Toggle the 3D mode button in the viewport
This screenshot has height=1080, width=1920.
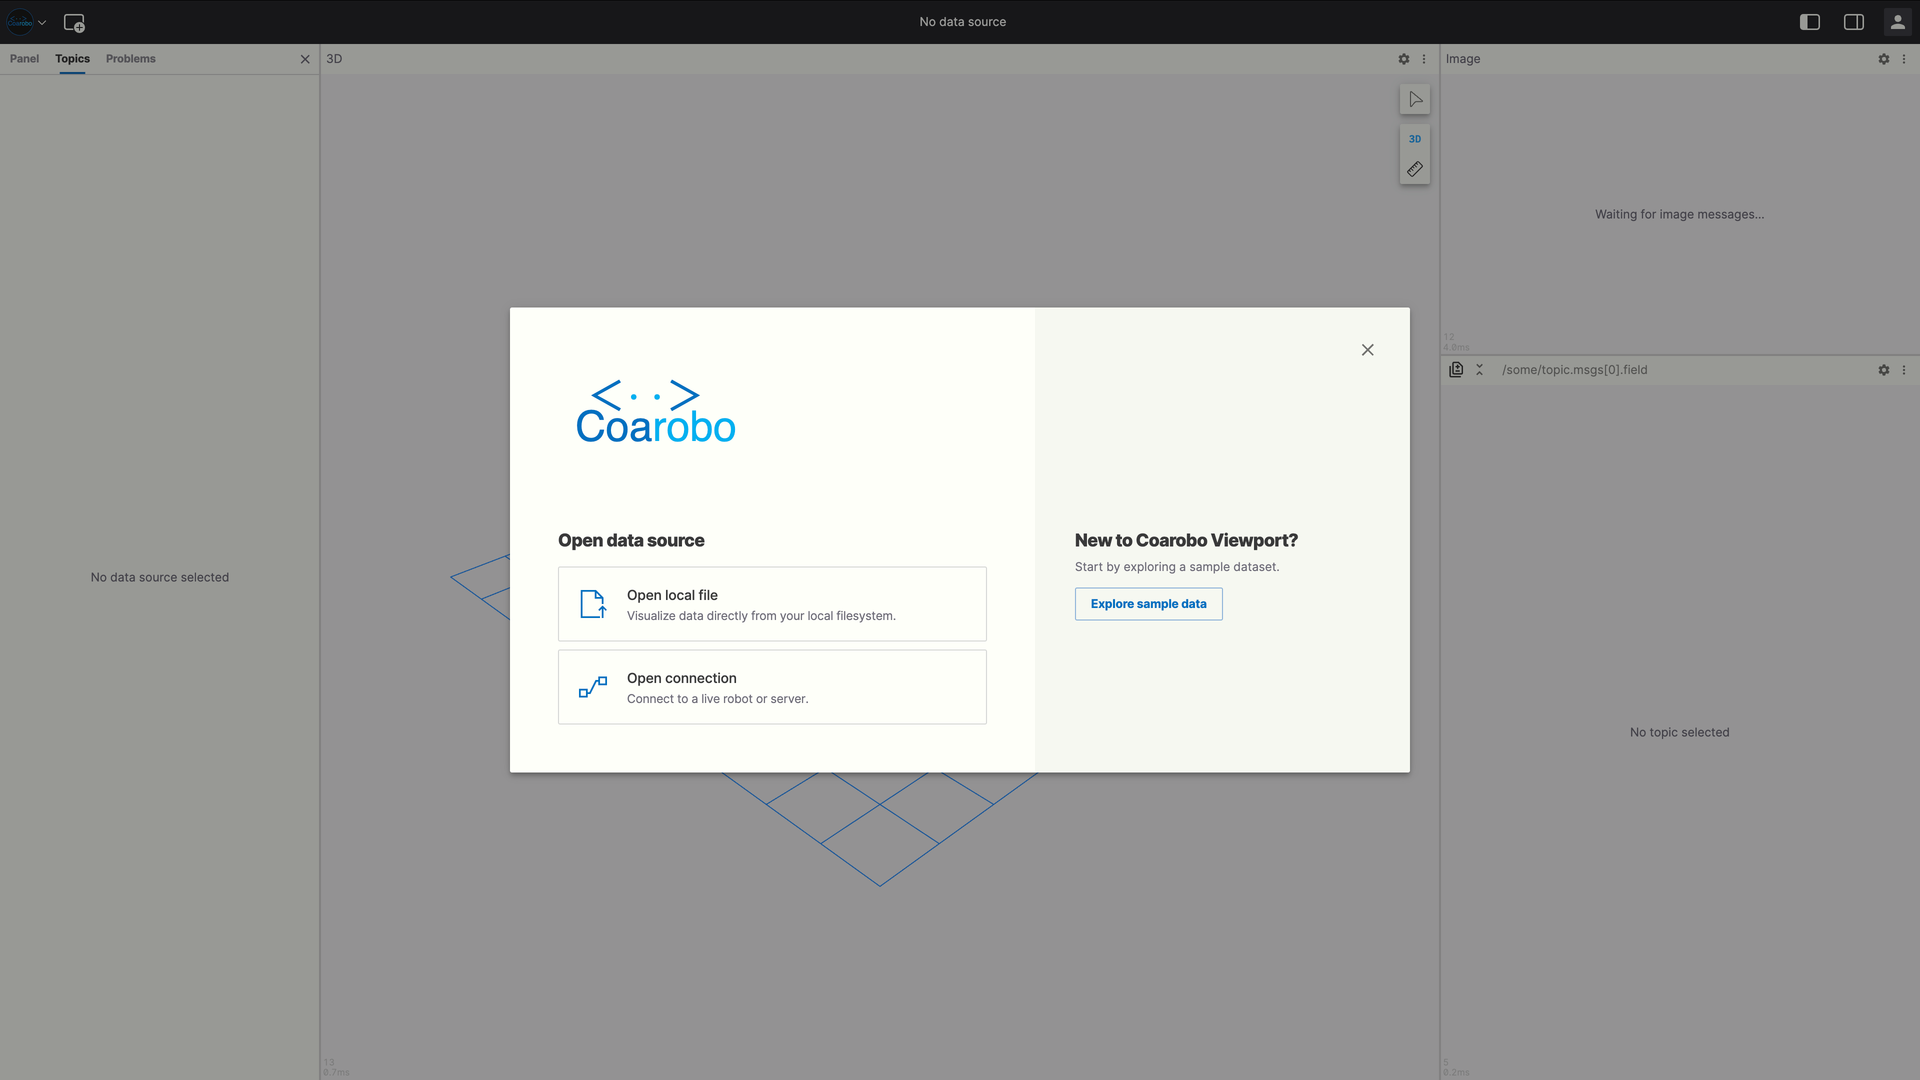tap(1414, 139)
